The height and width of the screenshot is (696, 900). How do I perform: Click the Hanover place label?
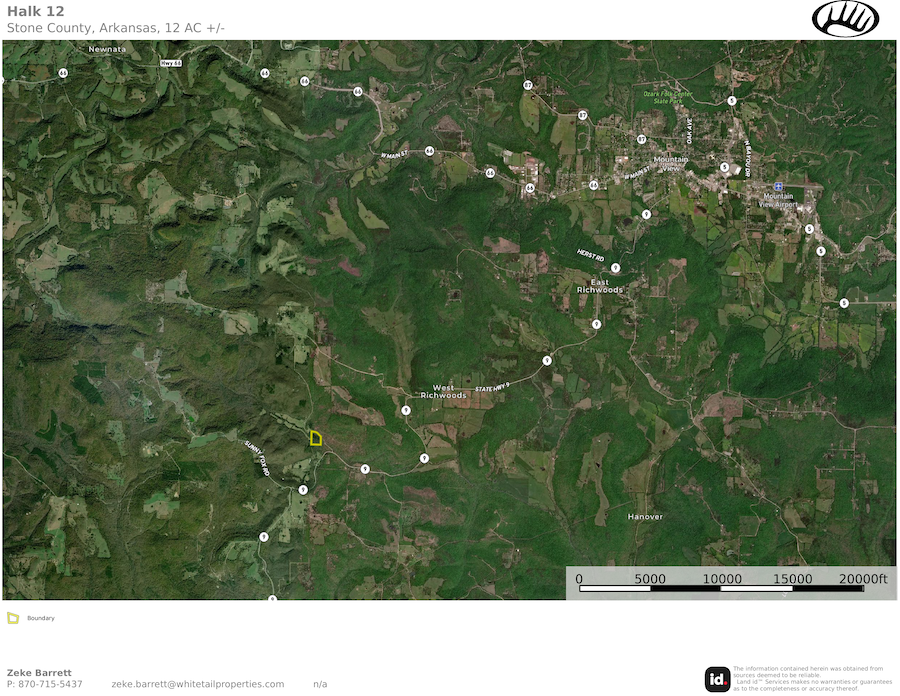coord(645,516)
